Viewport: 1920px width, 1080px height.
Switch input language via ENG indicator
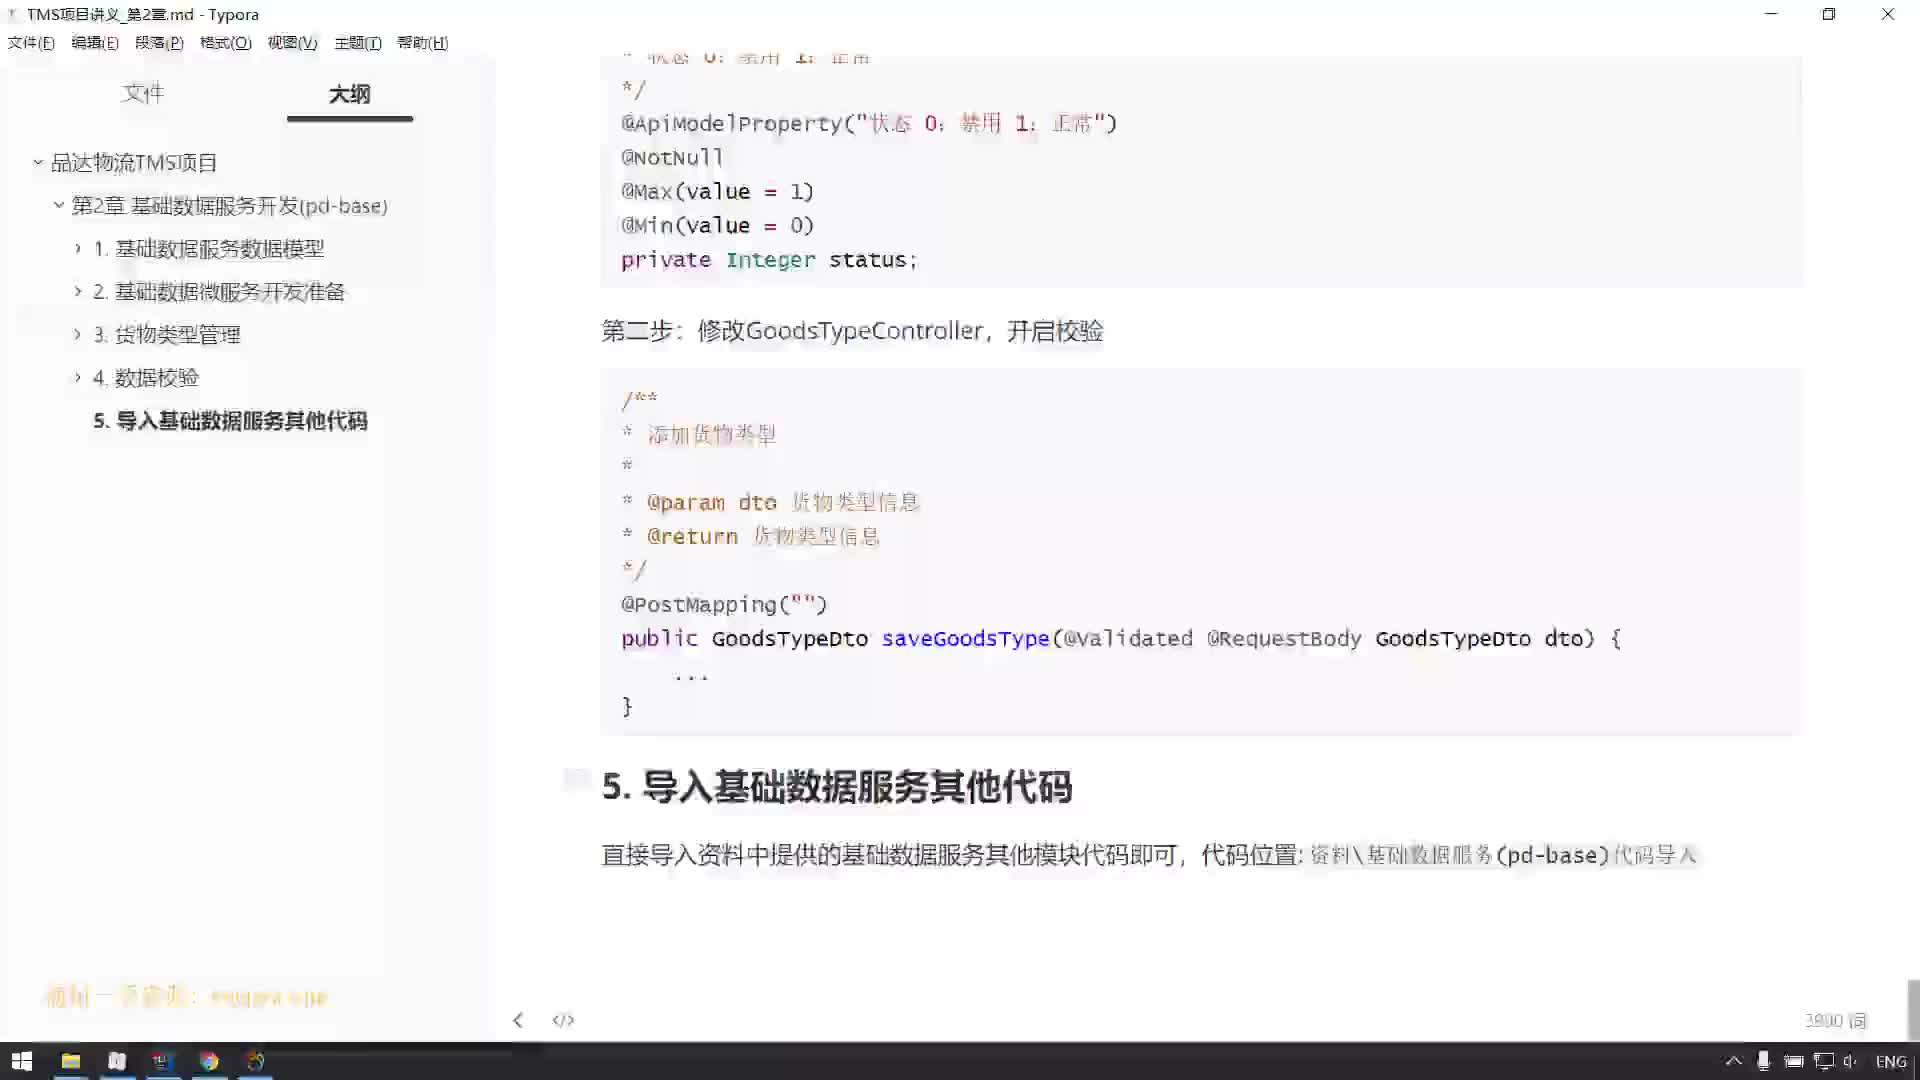point(1891,1062)
